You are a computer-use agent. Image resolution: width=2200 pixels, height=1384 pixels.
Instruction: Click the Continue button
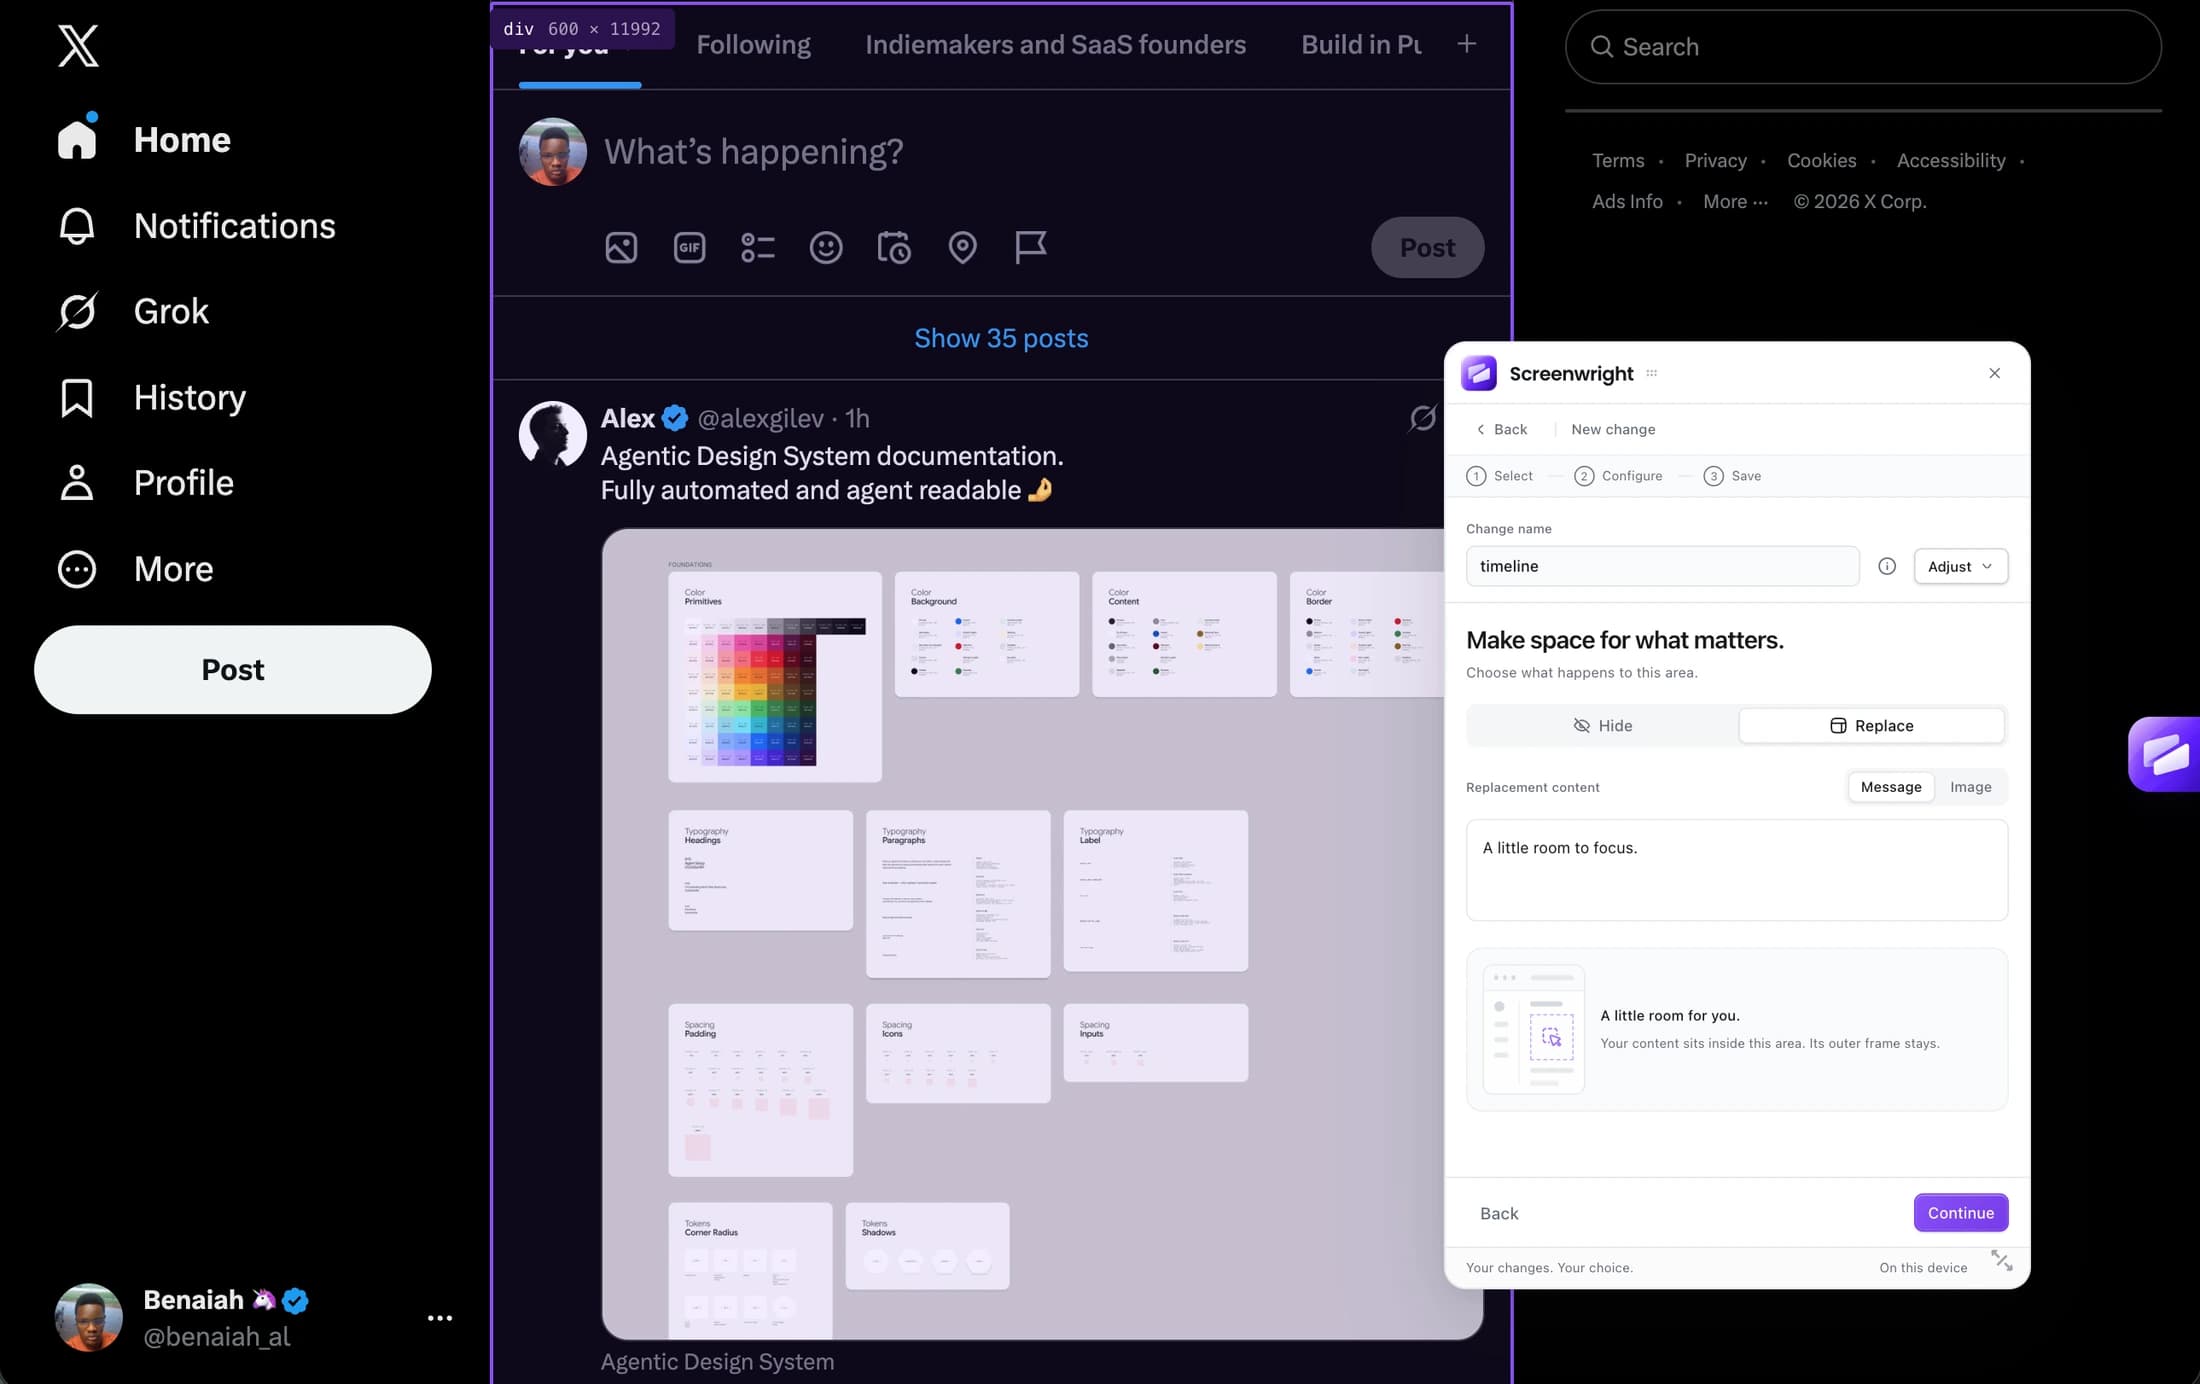point(1960,1213)
